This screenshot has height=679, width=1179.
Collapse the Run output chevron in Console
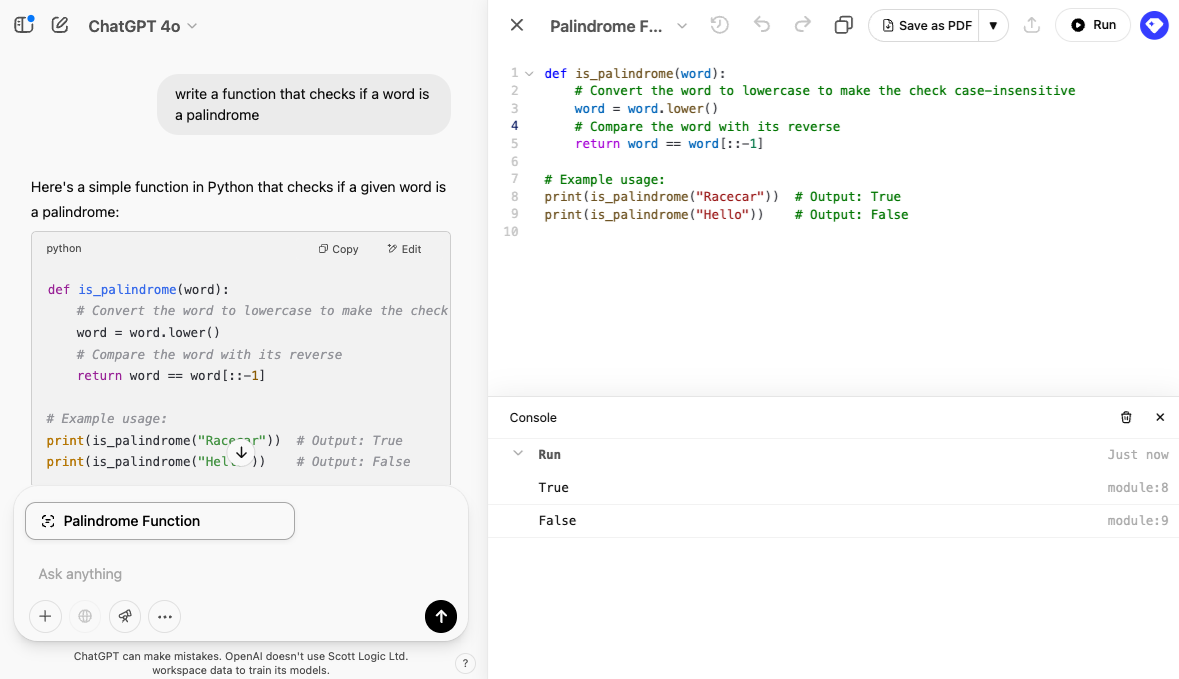tap(517, 453)
